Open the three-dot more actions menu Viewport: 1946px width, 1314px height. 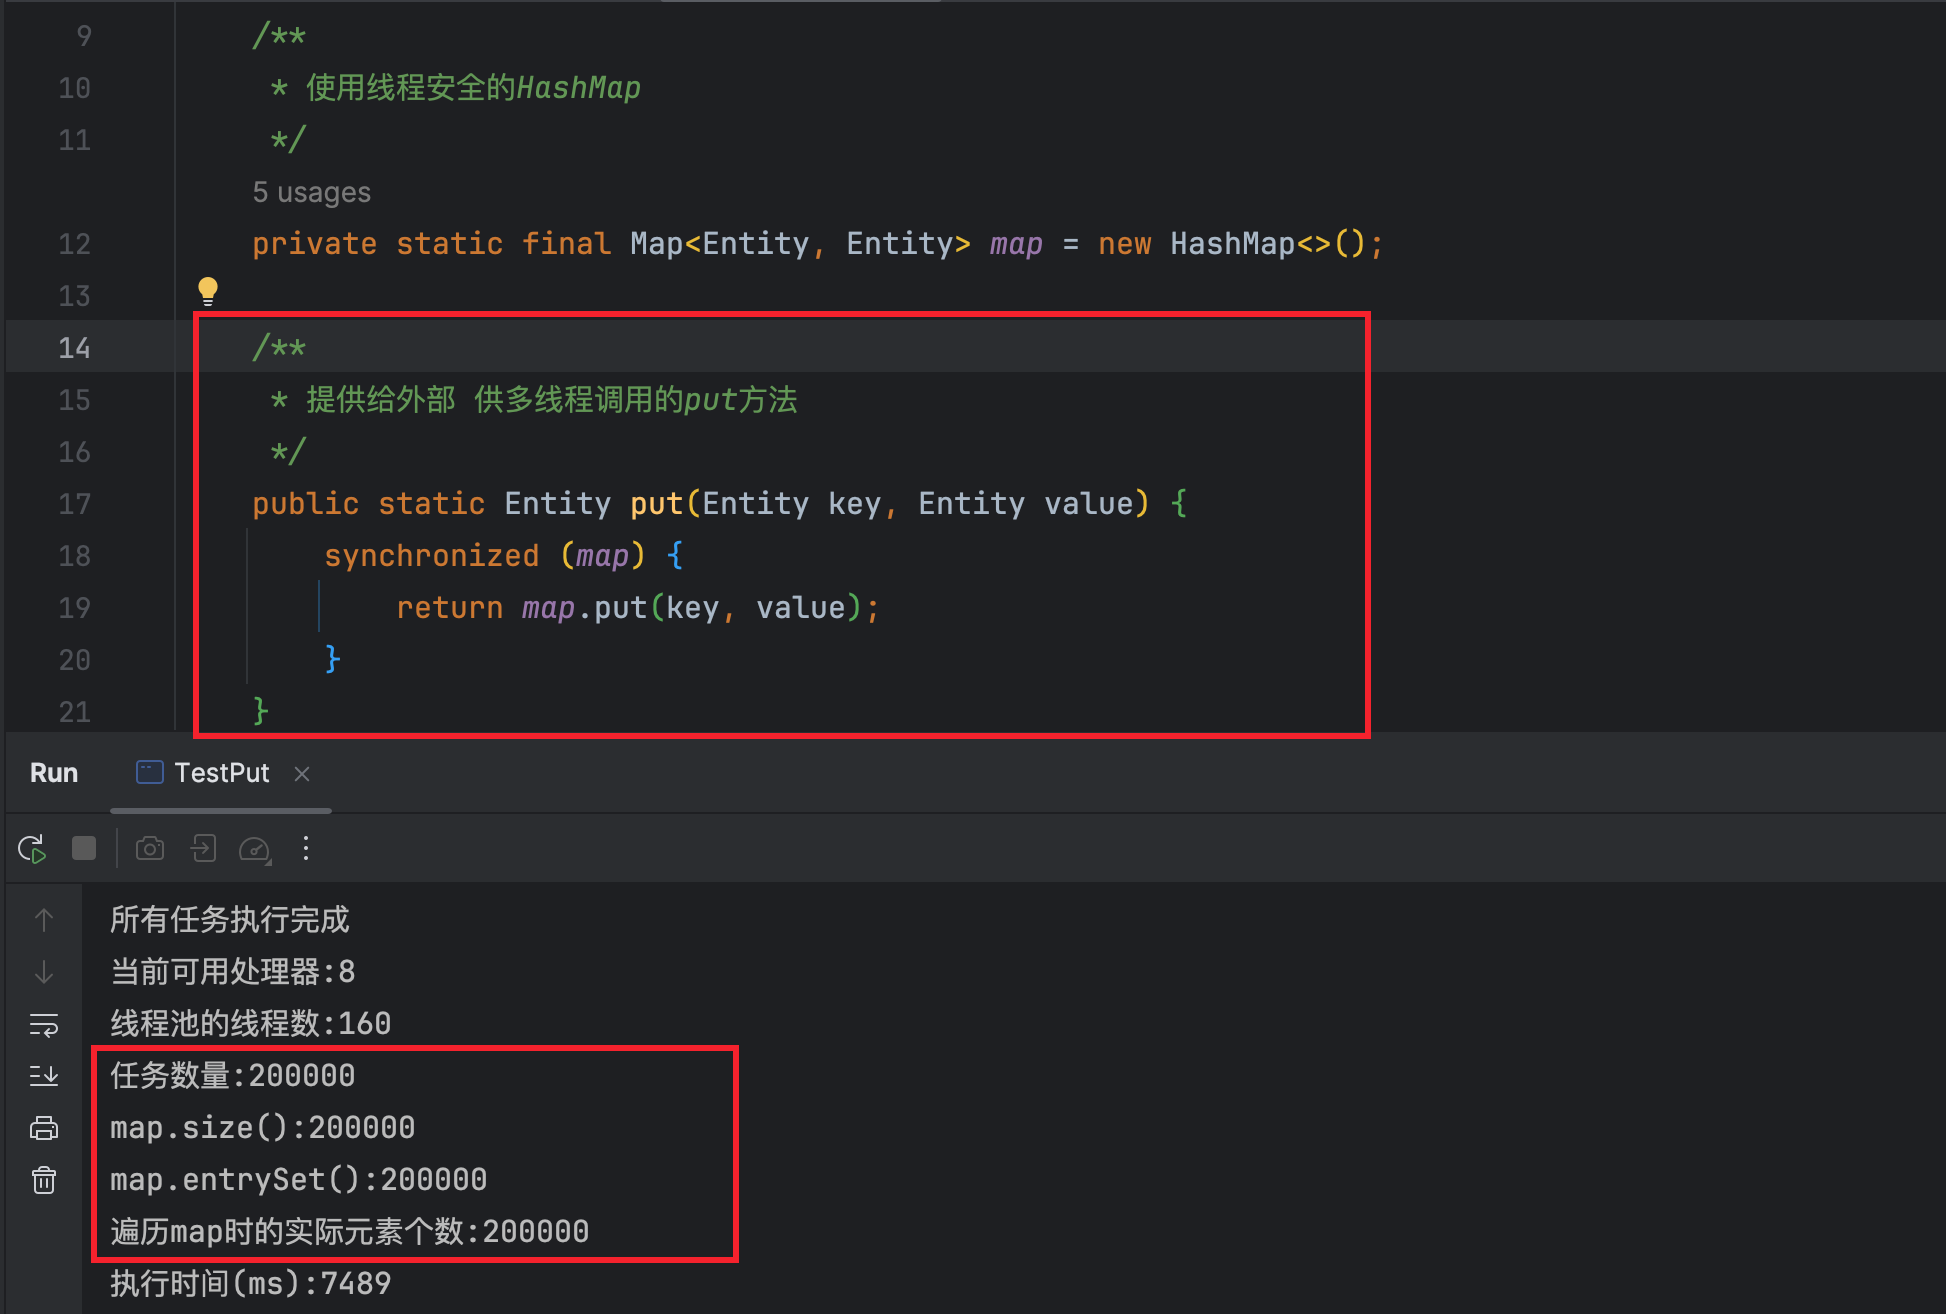click(306, 849)
